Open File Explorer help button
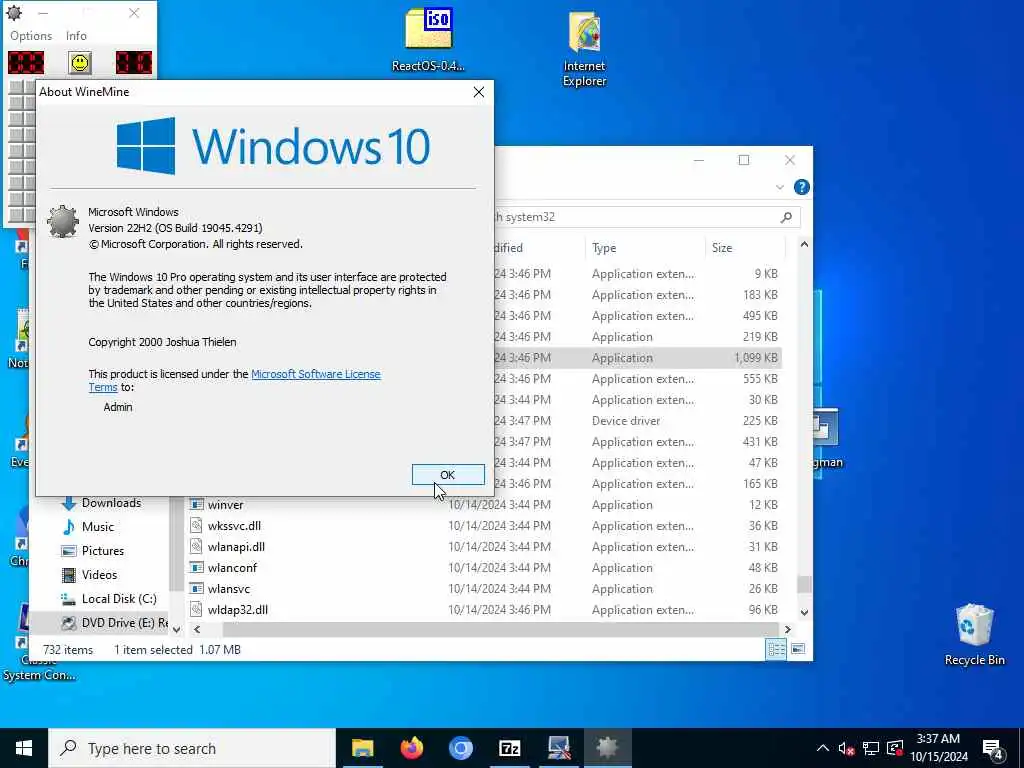 (801, 187)
